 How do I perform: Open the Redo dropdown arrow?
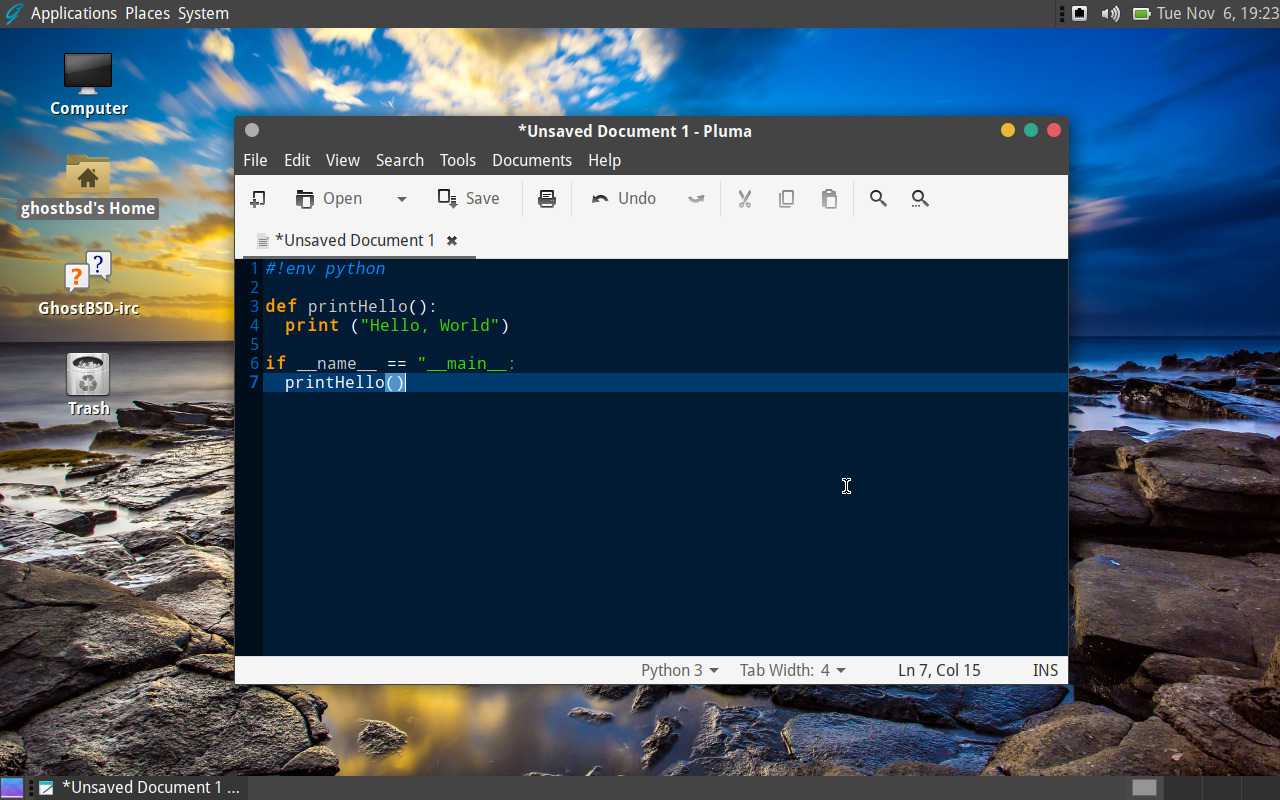pyautogui.click(x=696, y=198)
